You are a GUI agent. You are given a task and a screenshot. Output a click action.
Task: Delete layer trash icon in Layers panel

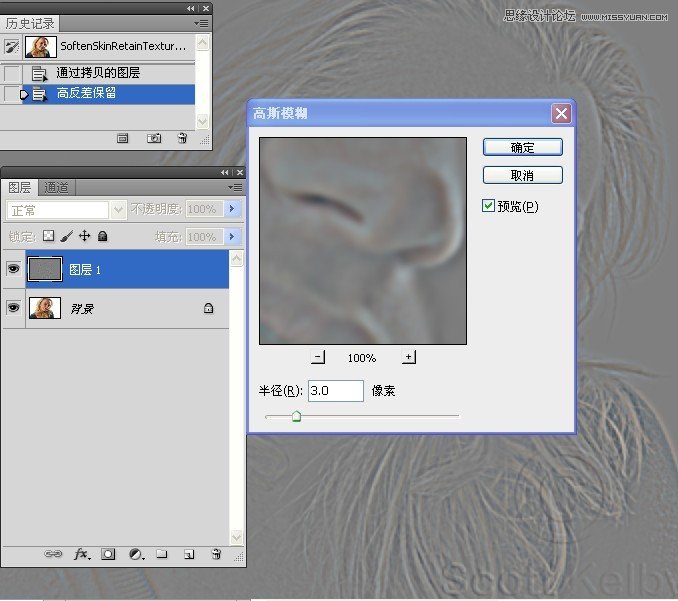click(216, 554)
